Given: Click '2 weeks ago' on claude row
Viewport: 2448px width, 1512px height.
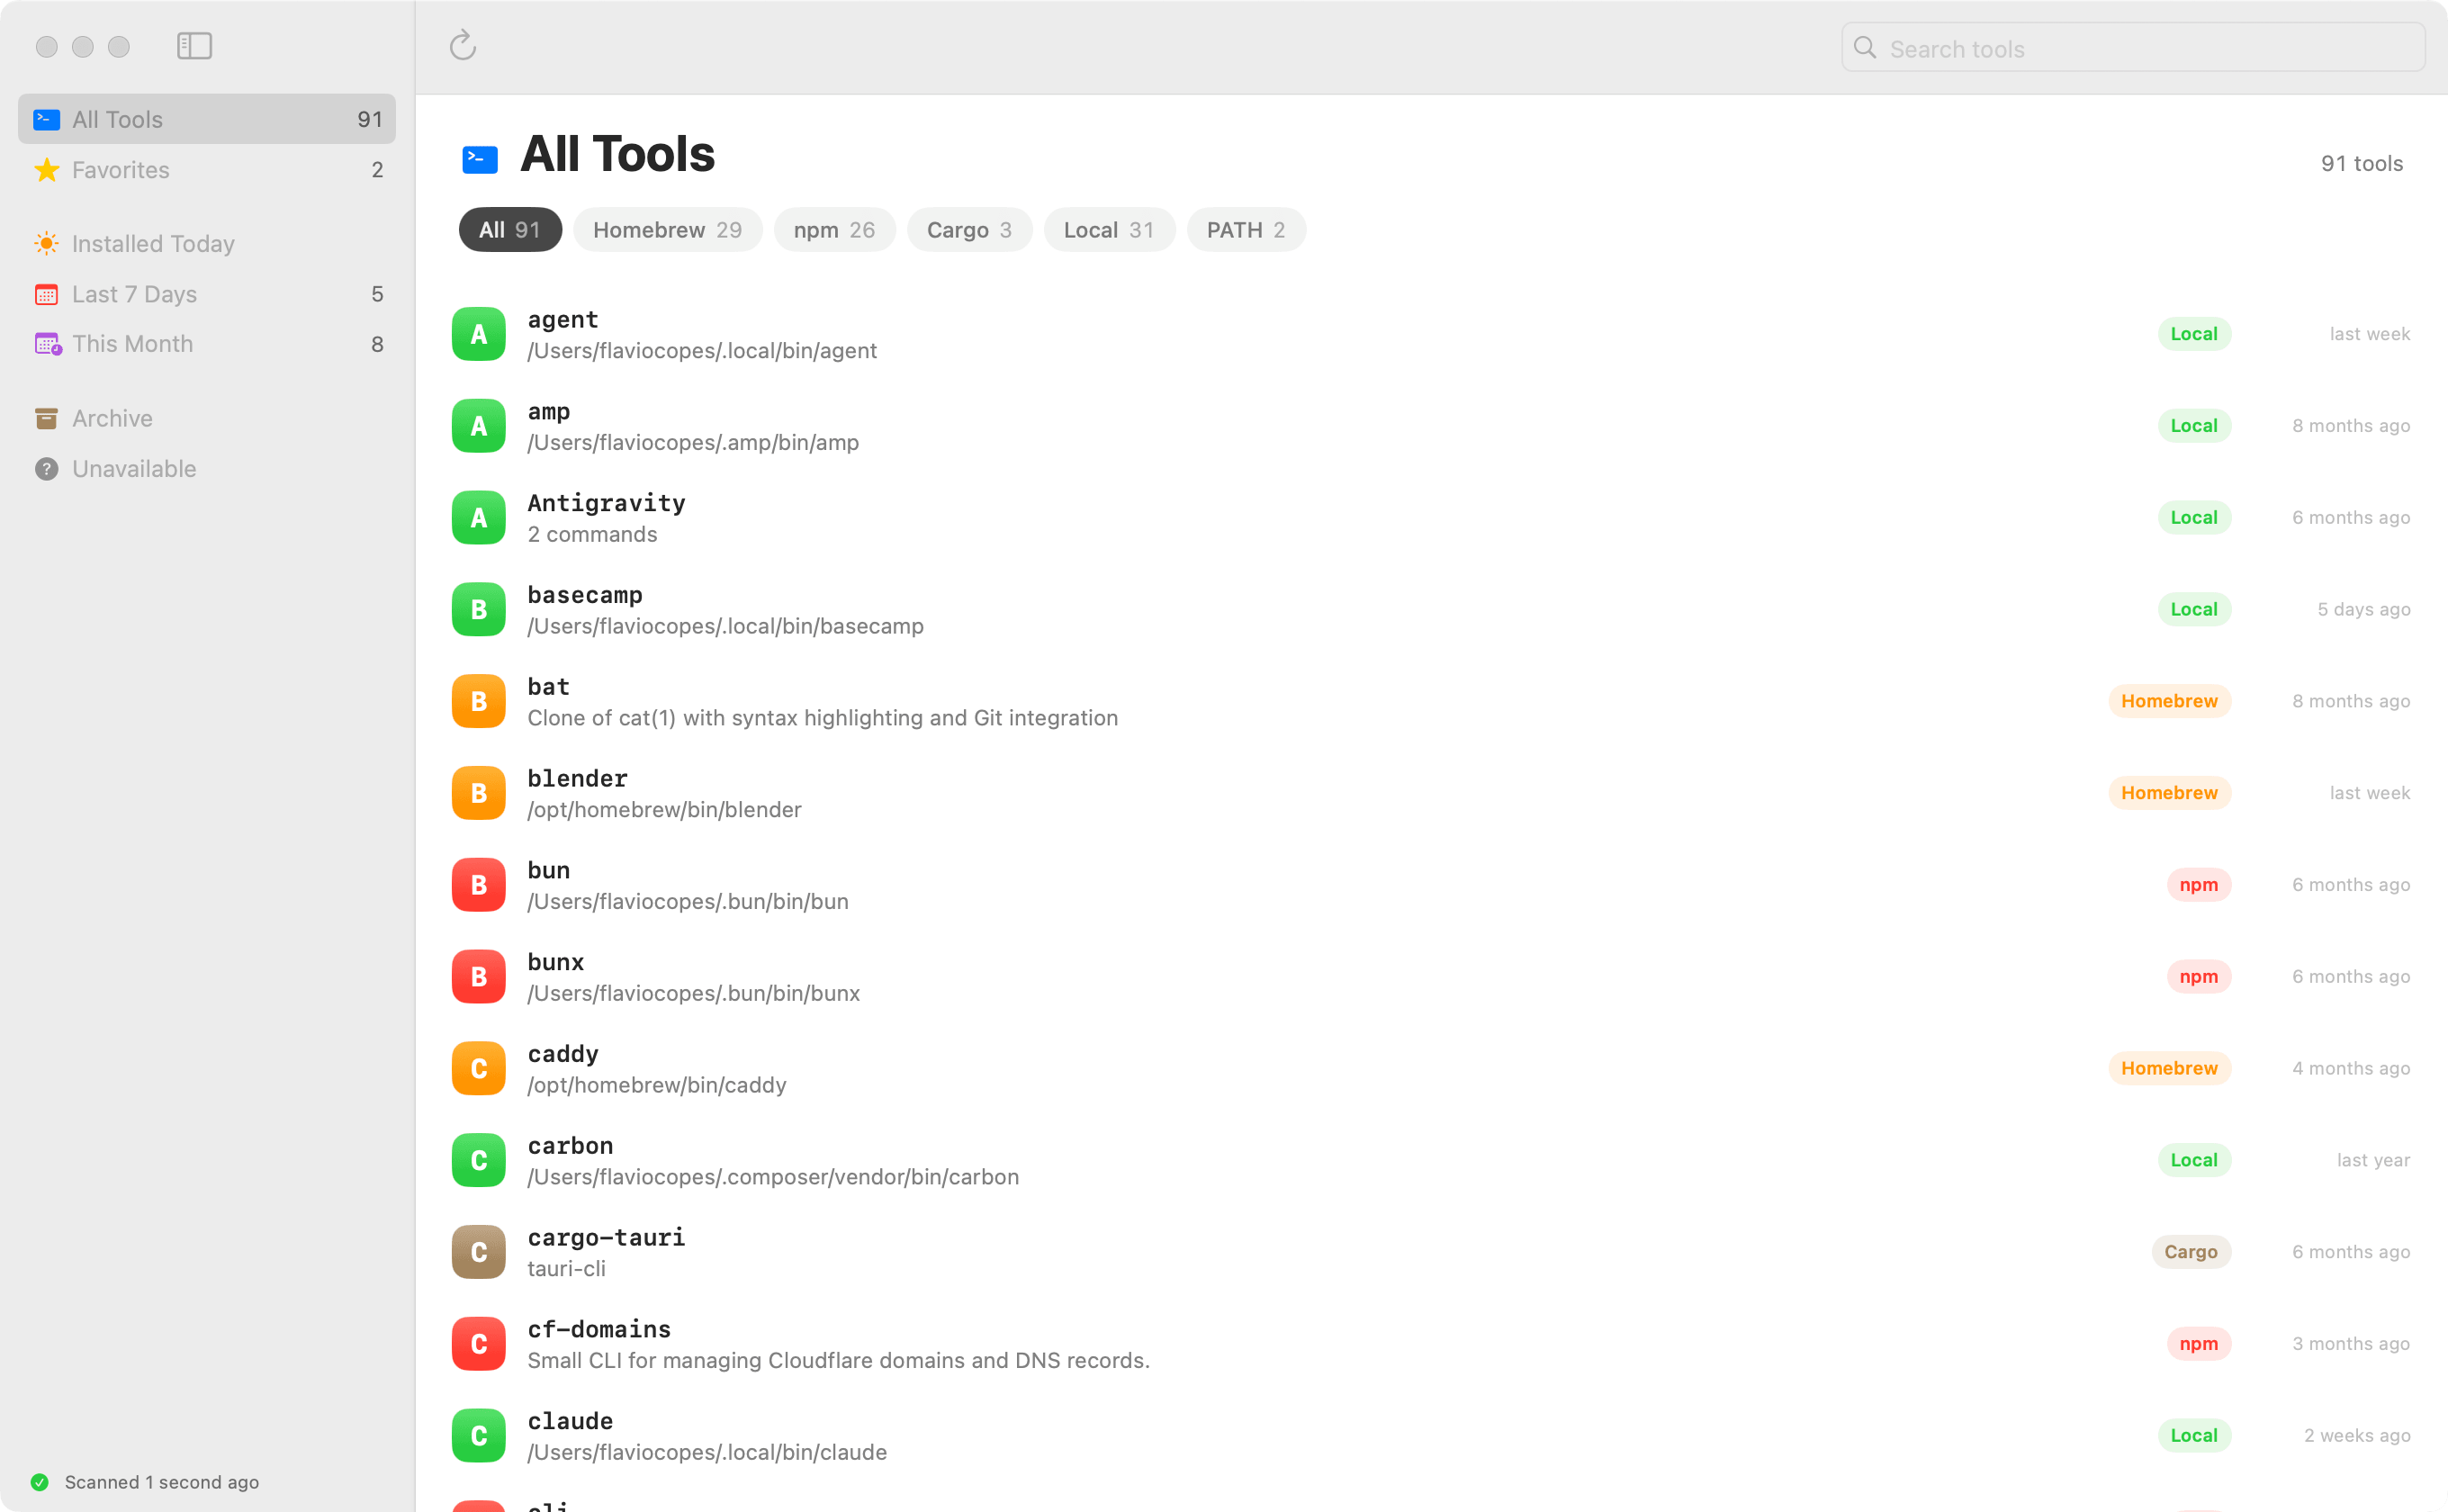Looking at the screenshot, I should [2357, 1436].
